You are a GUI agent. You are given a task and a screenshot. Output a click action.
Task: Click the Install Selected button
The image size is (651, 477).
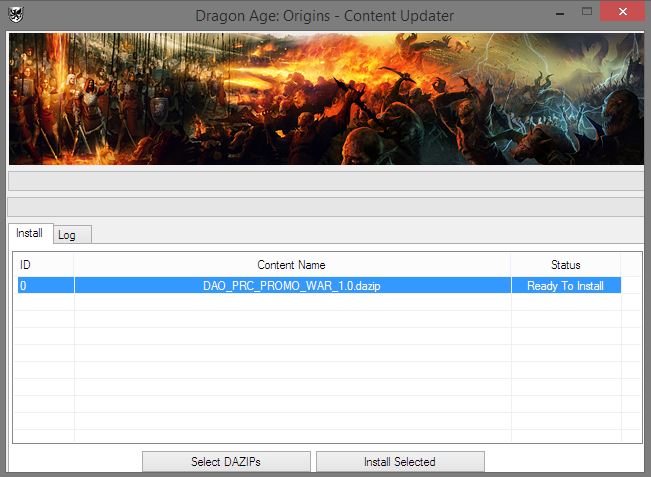(x=400, y=462)
